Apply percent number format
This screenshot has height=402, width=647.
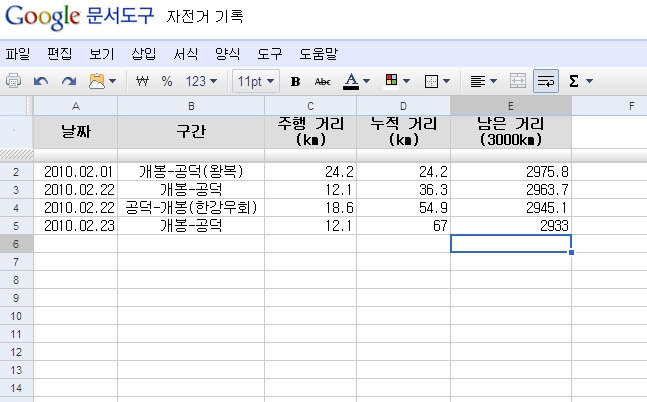point(167,81)
